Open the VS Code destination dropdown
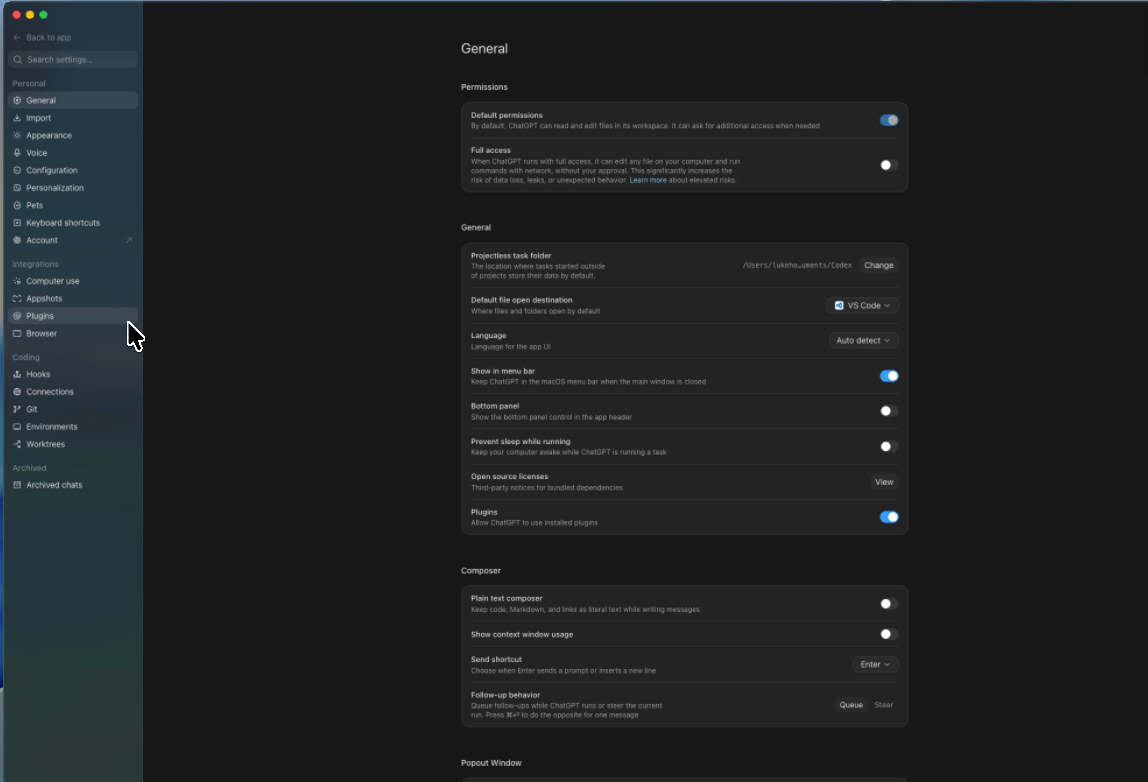Image resolution: width=1148 pixels, height=782 pixels. [862, 305]
